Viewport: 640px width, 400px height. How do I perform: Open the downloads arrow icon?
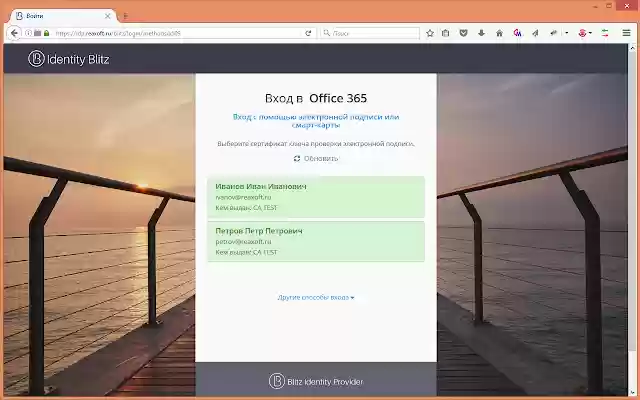click(481, 33)
